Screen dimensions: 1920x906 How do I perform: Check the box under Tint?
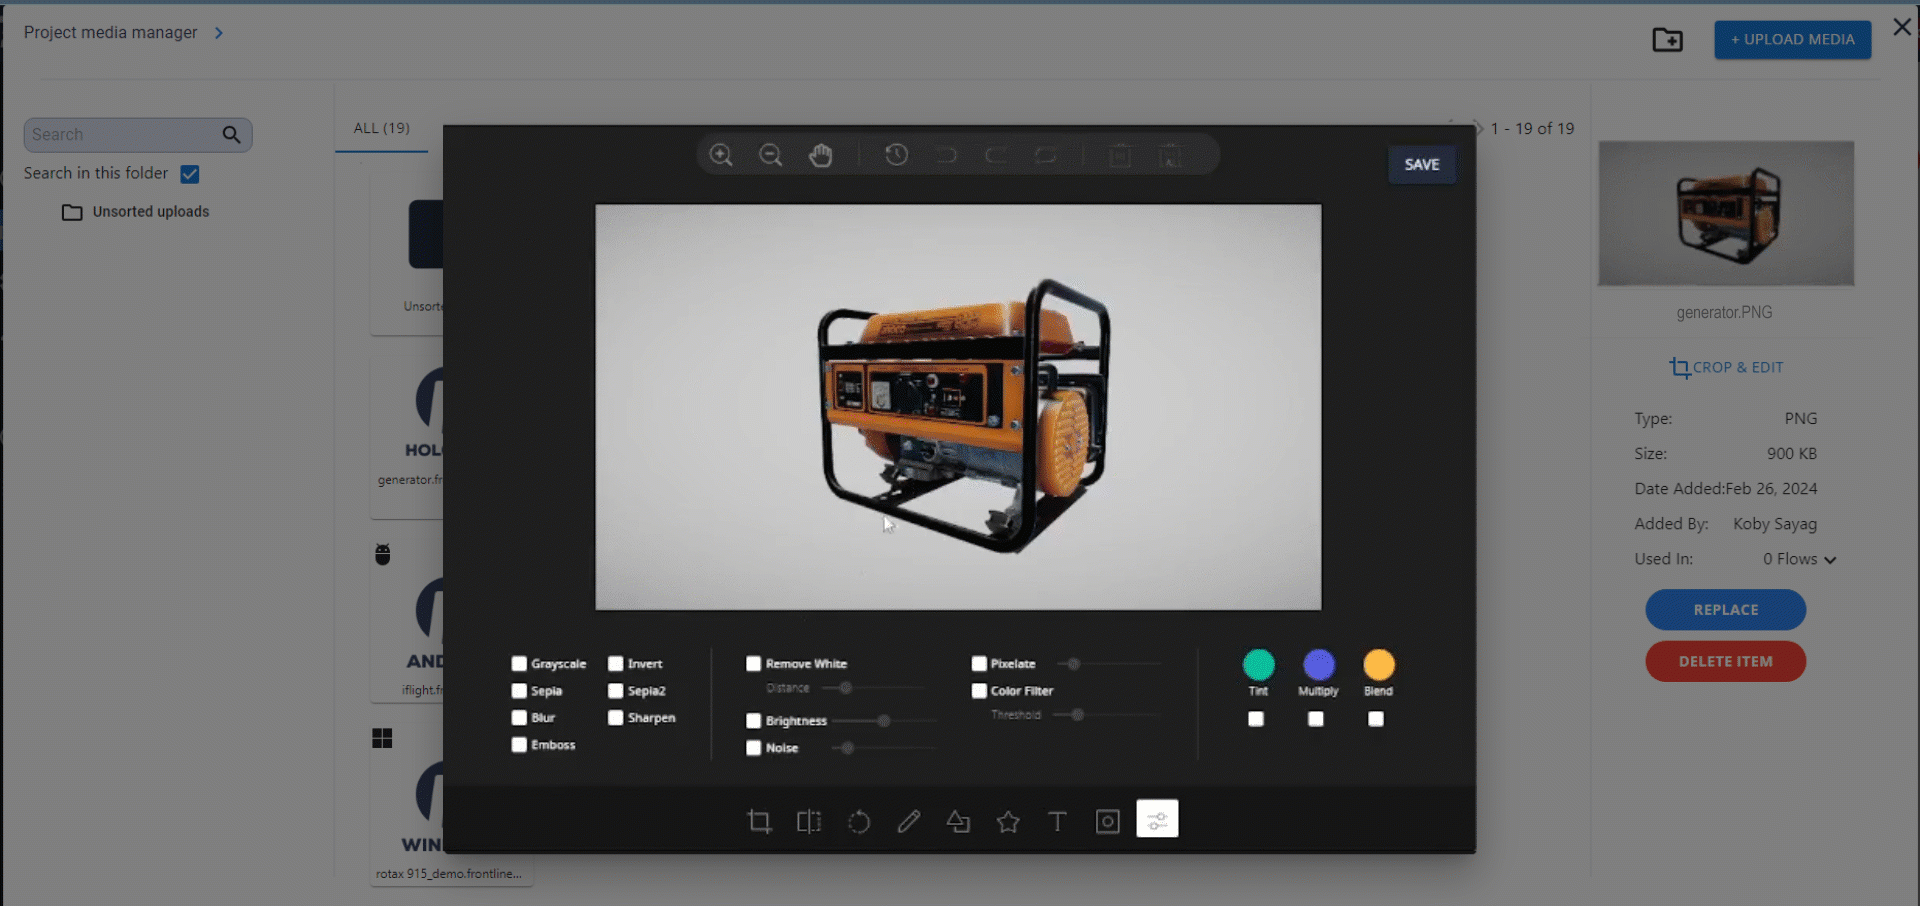[1256, 719]
